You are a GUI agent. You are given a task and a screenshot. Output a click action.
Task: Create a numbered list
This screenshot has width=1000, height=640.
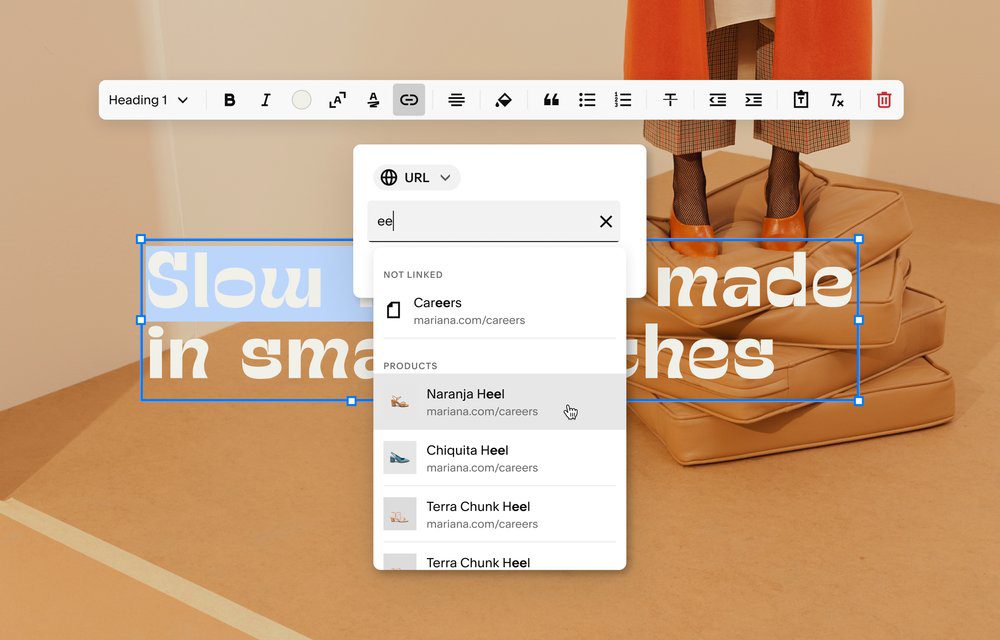(x=622, y=99)
